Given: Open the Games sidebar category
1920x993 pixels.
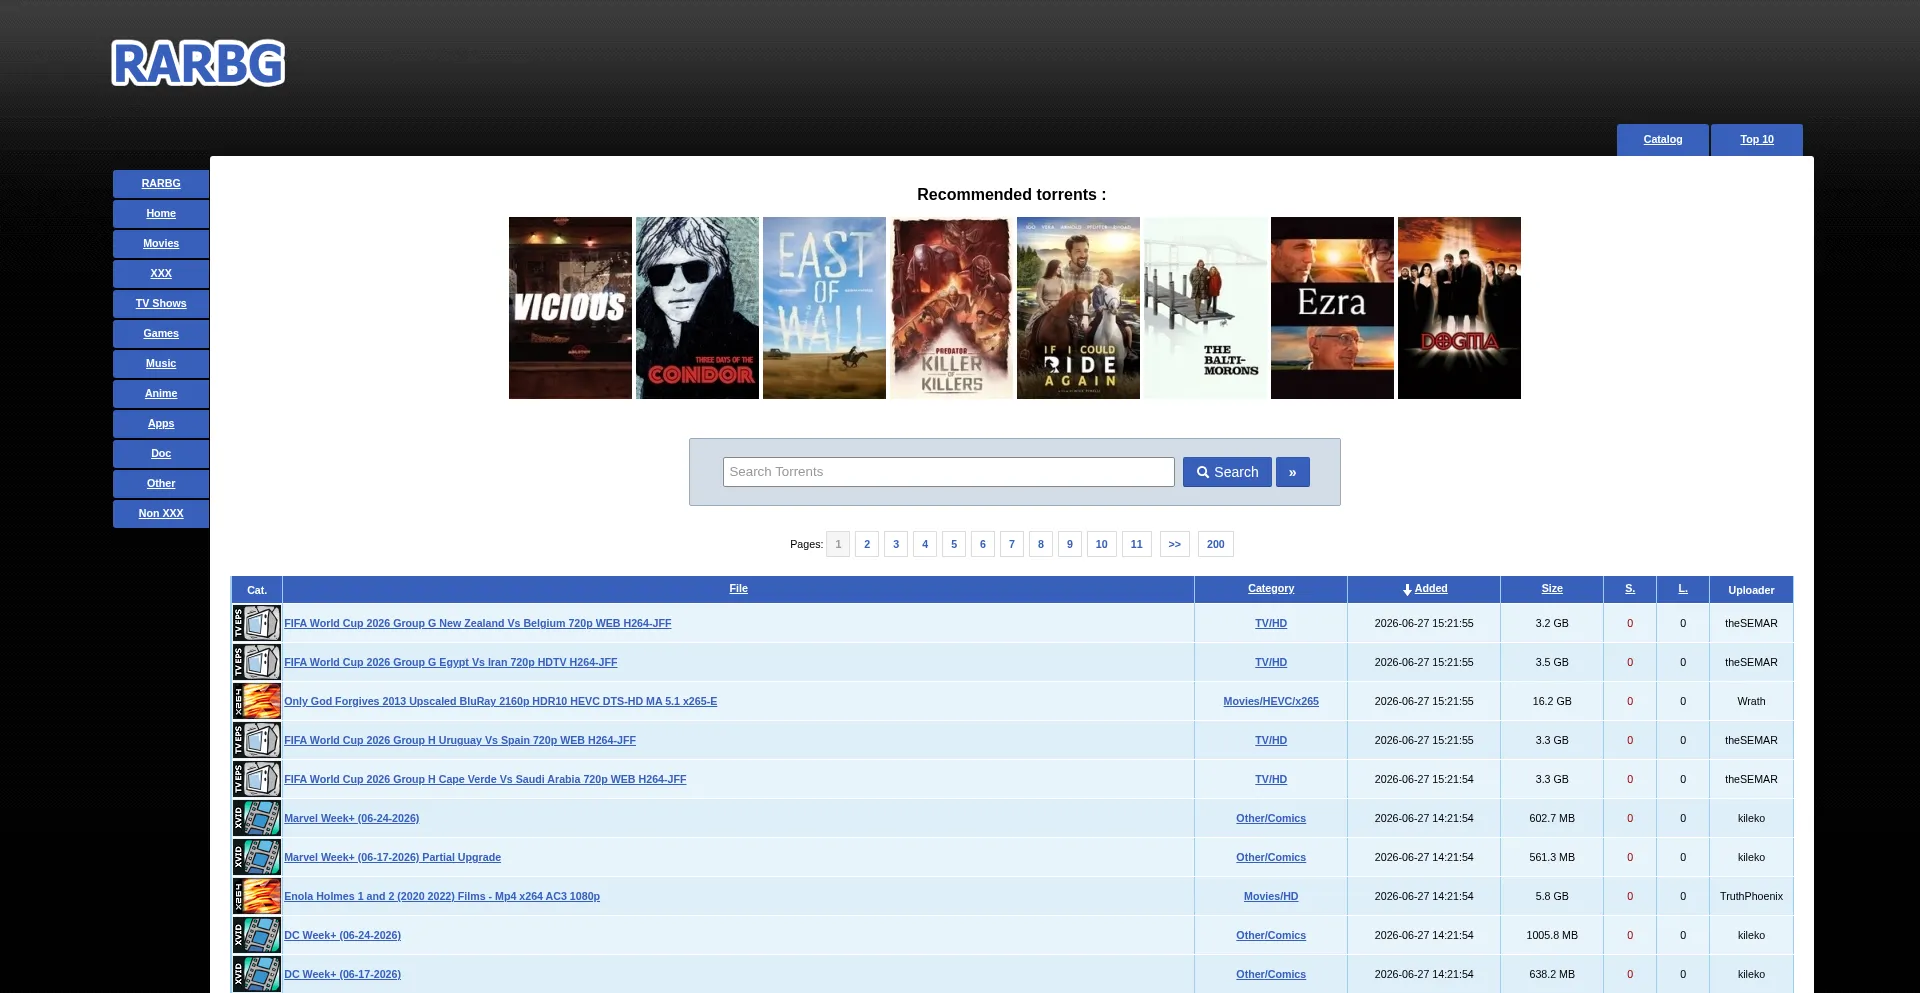Looking at the screenshot, I should tap(161, 334).
